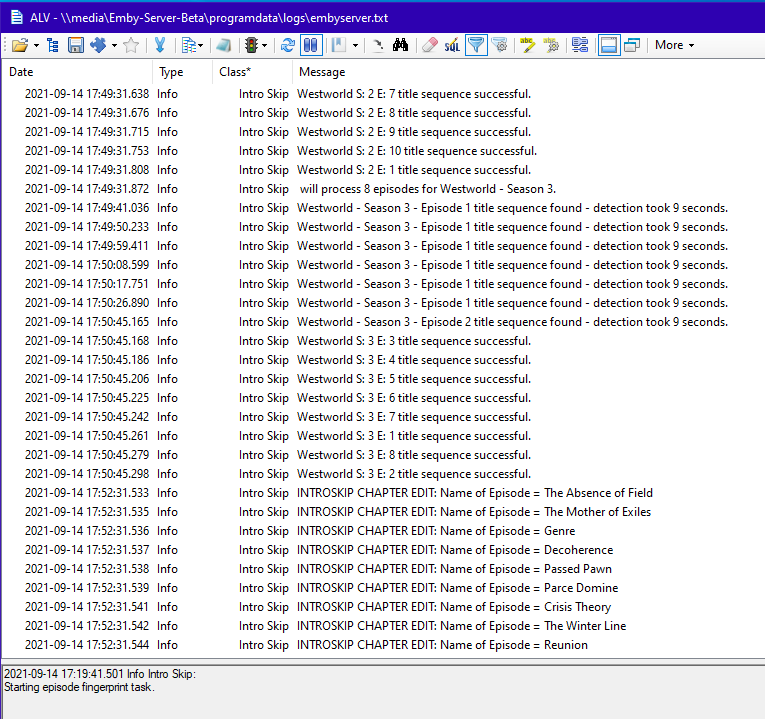Select row 'Name of Episode = The Winter Line'
This screenshot has width=765, height=719.
pos(382,626)
